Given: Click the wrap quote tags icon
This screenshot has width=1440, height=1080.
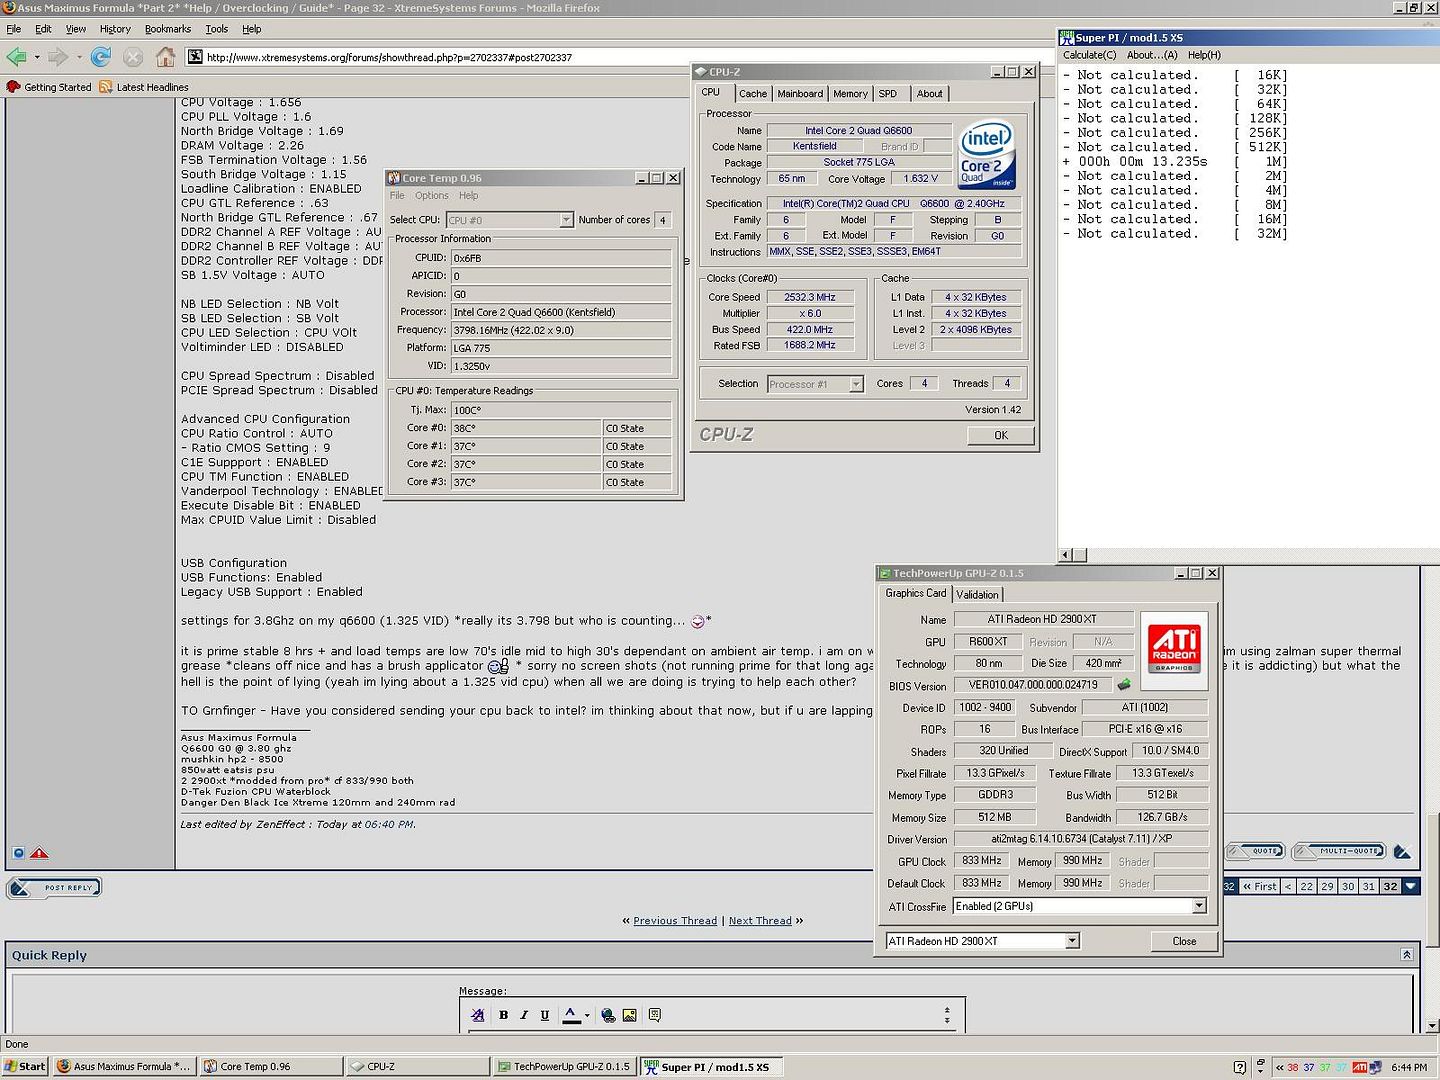Looking at the screenshot, I should tap(655, 1015).
